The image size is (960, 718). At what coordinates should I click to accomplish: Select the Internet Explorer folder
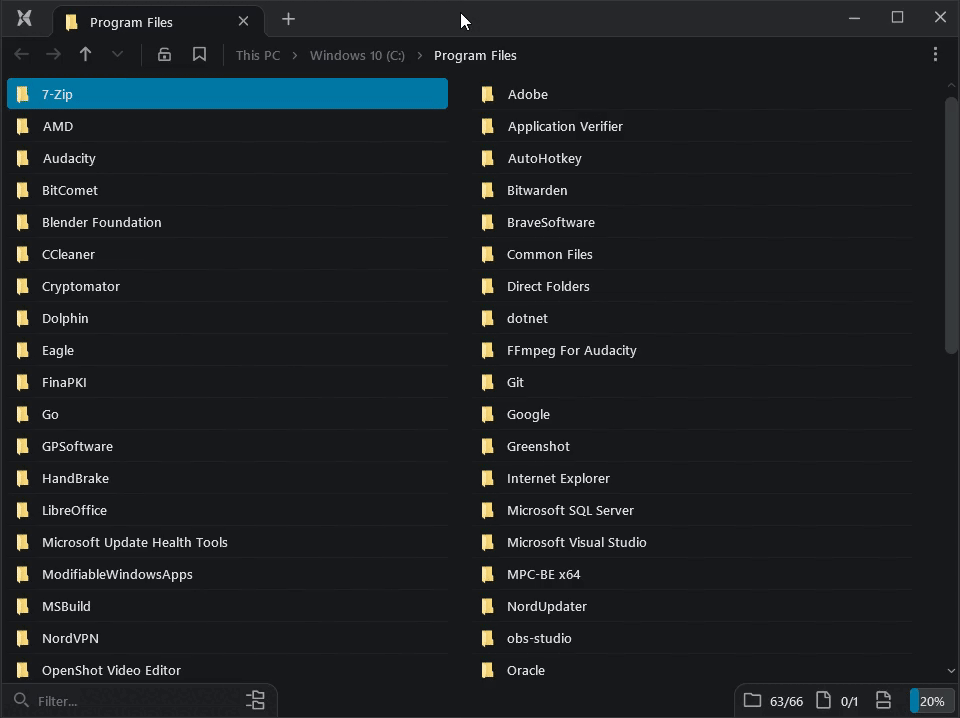coord(692,478)
